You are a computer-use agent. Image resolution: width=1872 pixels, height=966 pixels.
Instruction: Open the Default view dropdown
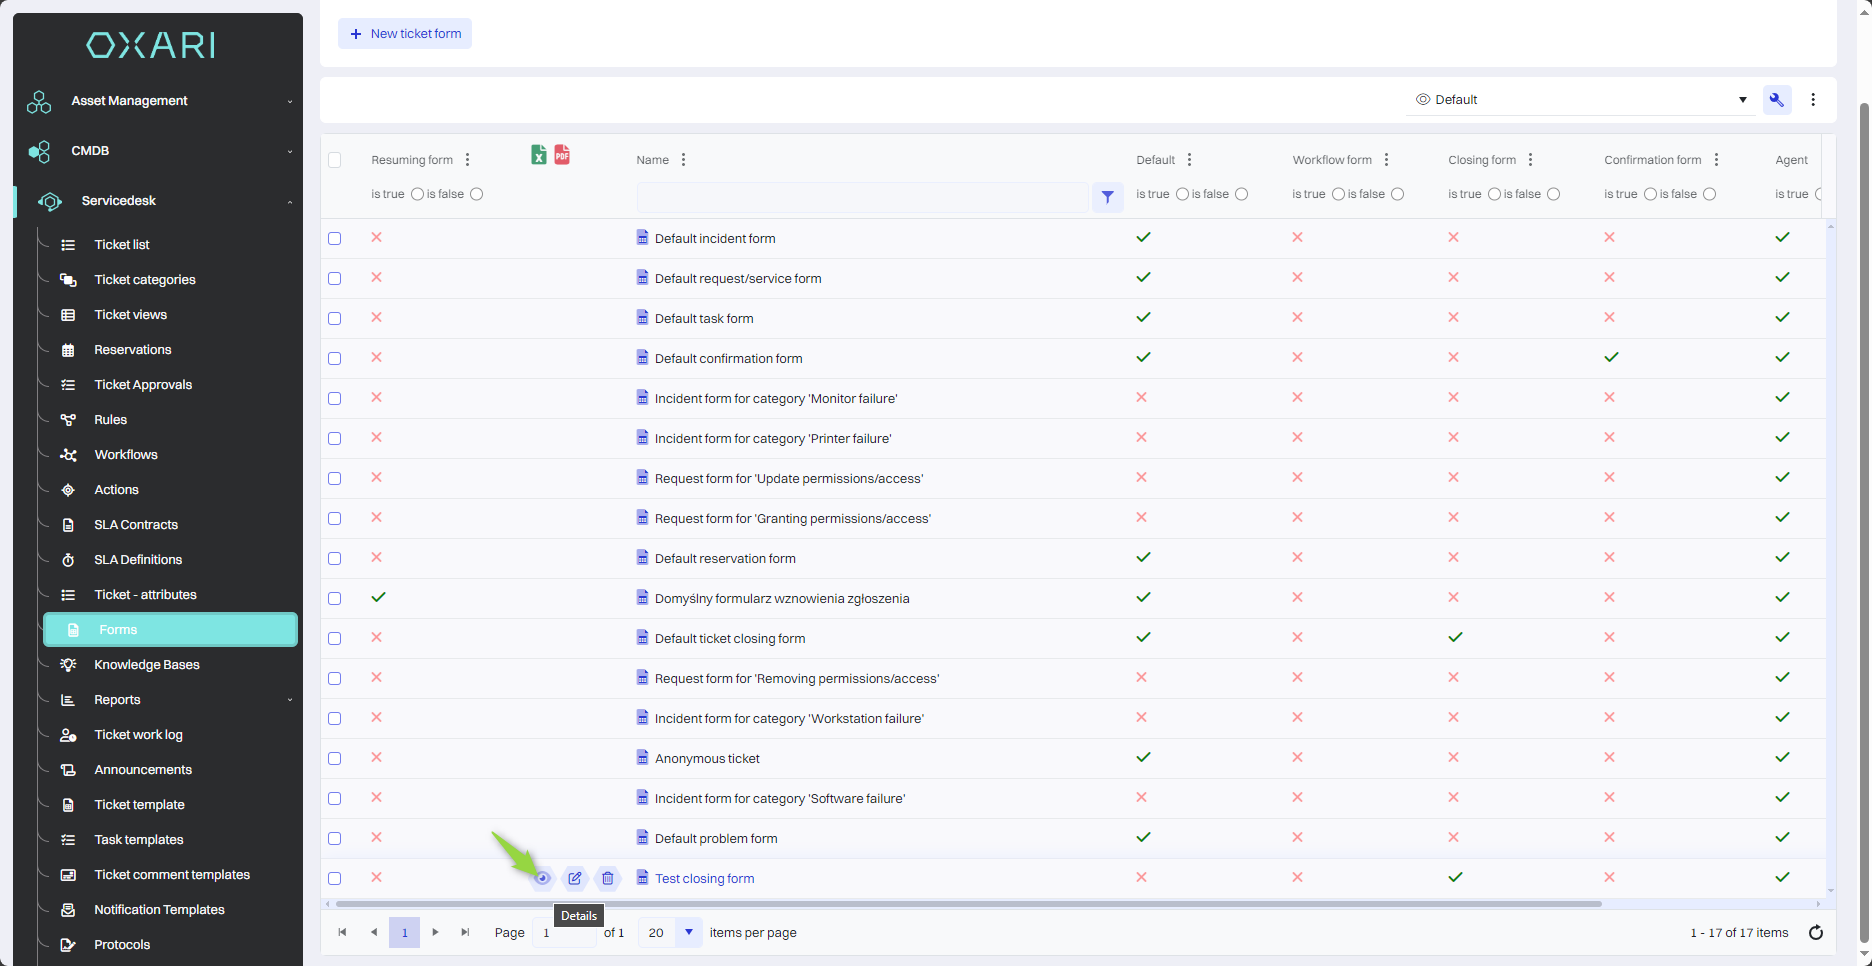tap(1580, 100)
